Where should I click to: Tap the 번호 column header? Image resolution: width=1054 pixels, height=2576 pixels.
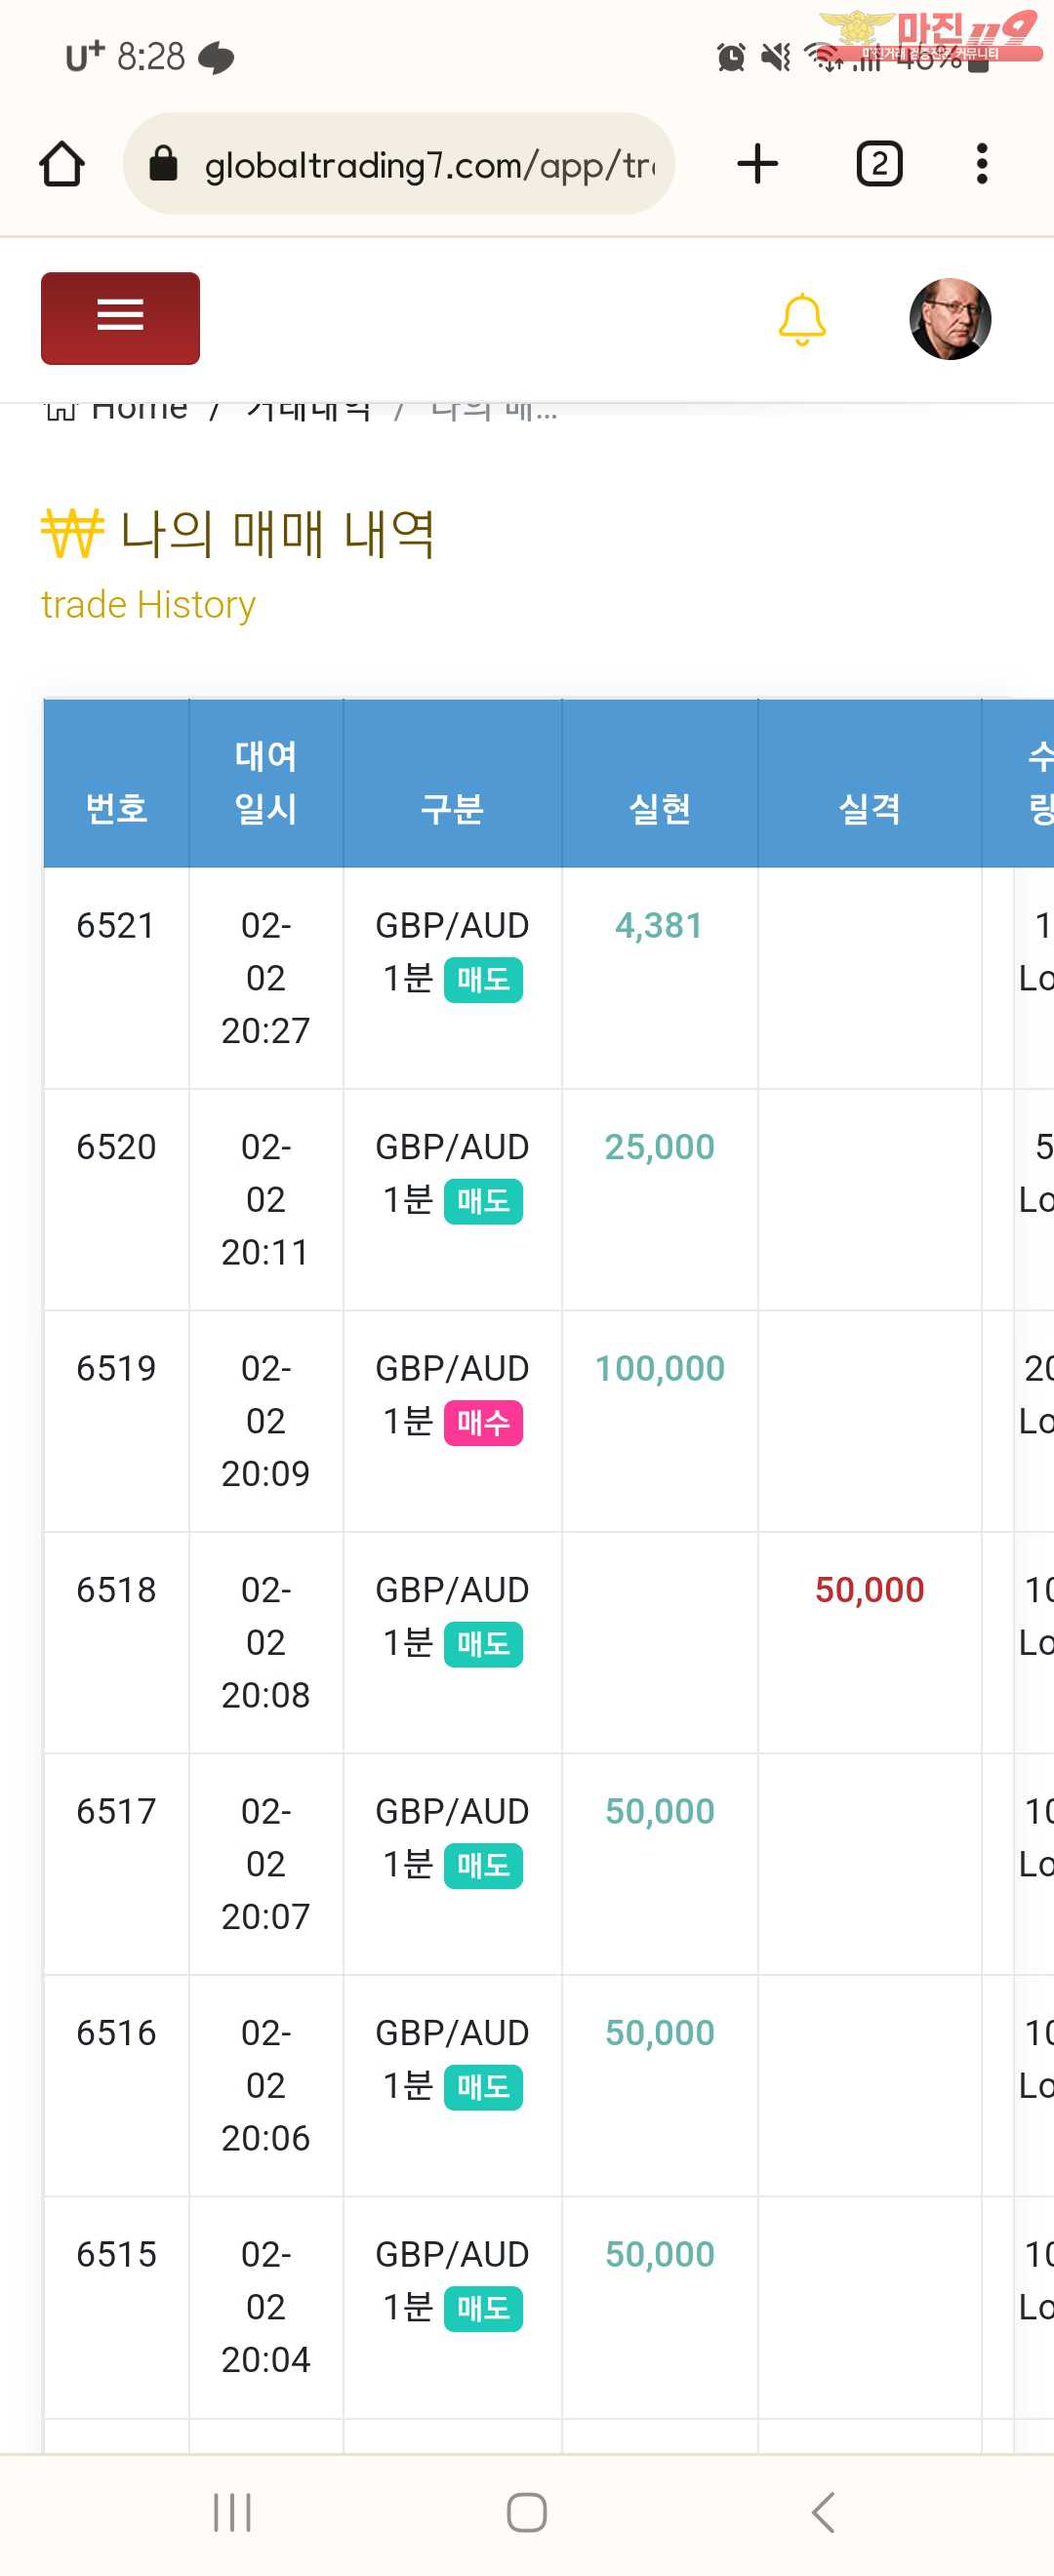116,807
